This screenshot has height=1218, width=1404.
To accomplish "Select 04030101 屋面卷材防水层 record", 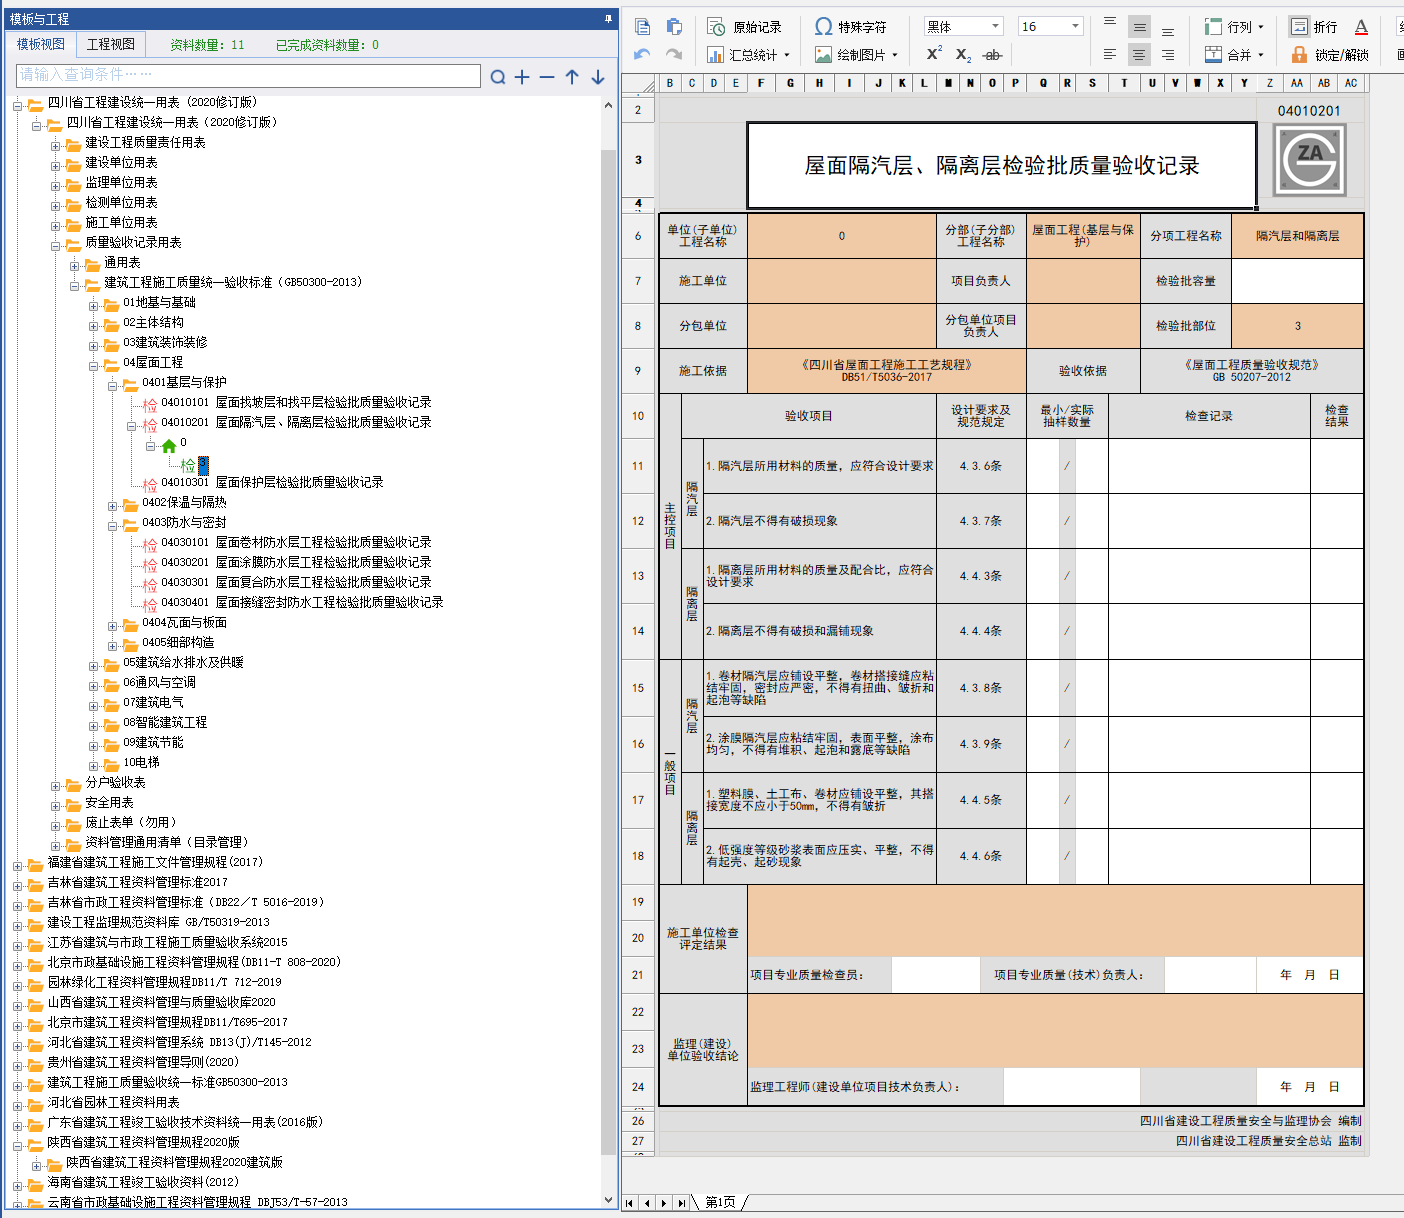I will pyautogui.click(x=296, y=542).
